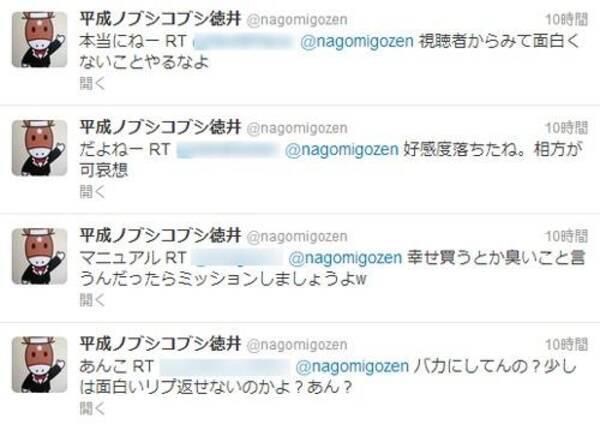Open the @nagomigozen mention in the だよねー tweet
The height and width of the screenshot is (430, 600).
[x=342, y=150]
